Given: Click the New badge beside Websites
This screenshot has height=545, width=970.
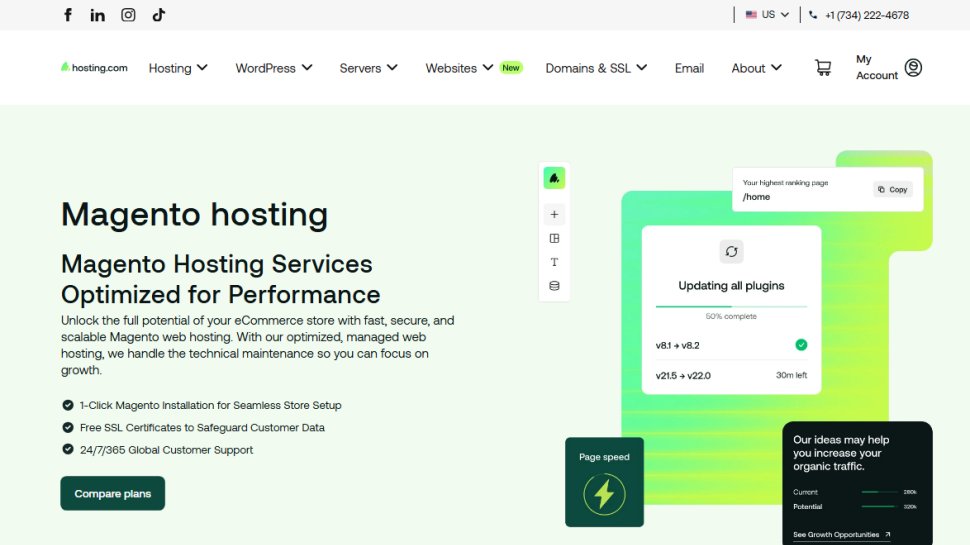Looking at the screenshot, I should click(511, 67).
